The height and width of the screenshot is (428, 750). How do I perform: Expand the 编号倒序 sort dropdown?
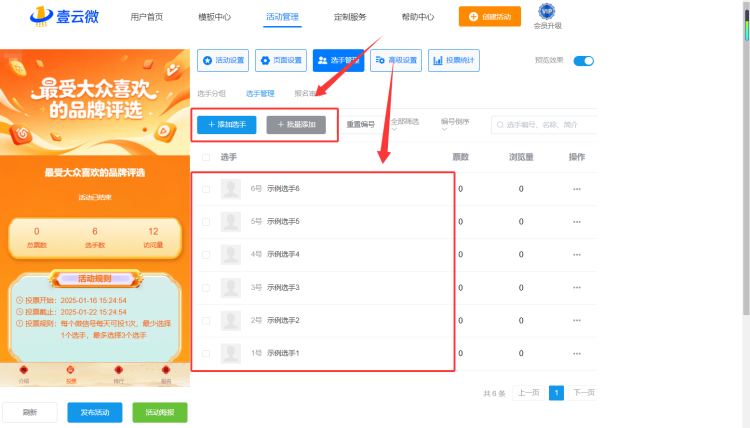click(x=455, y=124)
